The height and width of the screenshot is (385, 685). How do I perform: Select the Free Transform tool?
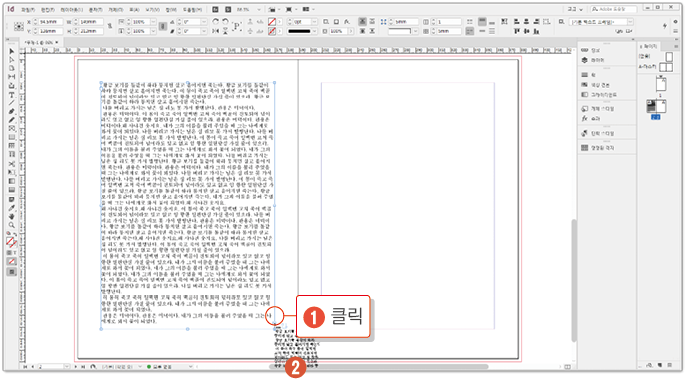coord(12,173)
